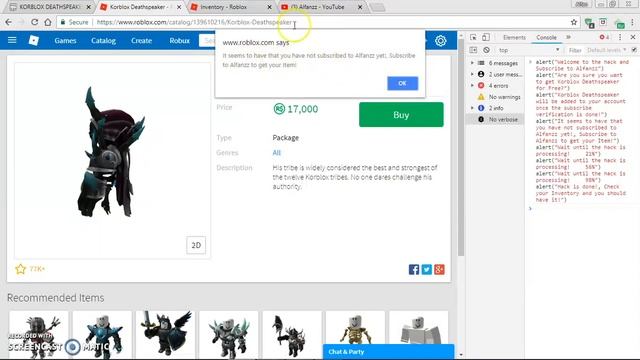Select the Console tab in DevTools

point(546,37)
